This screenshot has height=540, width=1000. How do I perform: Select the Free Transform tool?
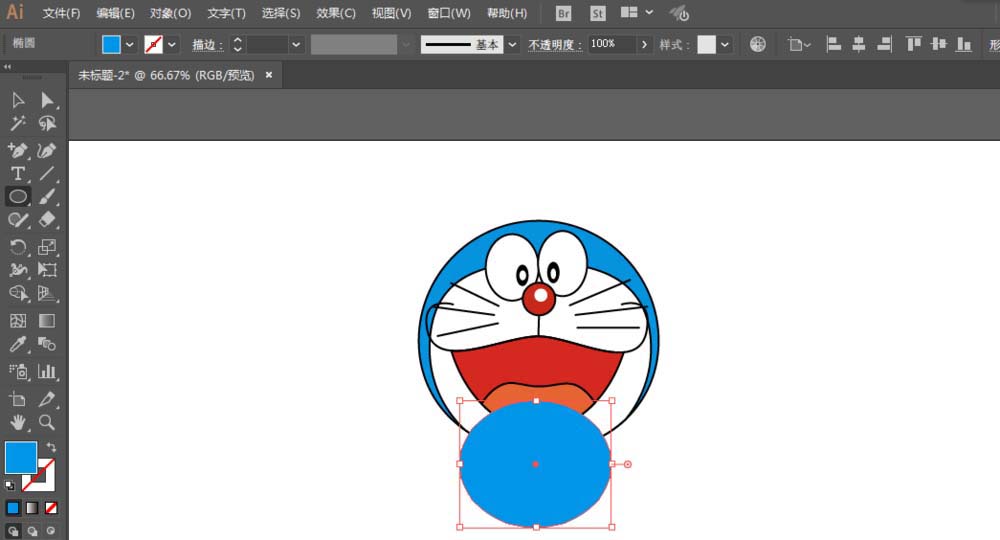click(47, 270)
